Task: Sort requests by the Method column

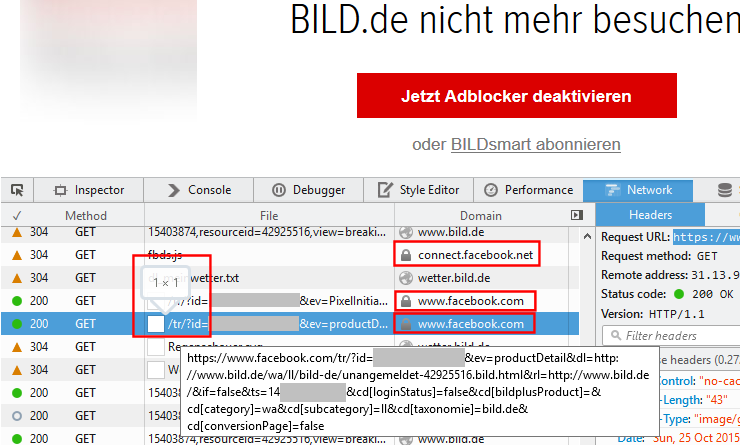Action: click(x=86, y=216)
